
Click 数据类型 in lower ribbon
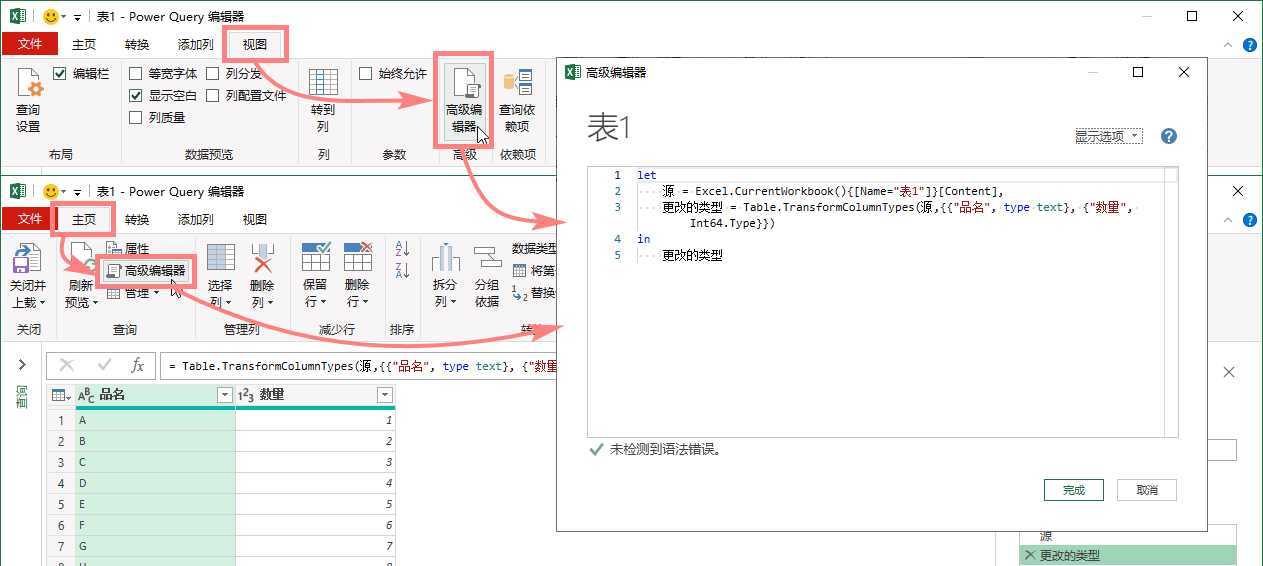click(x=534, y=248)
